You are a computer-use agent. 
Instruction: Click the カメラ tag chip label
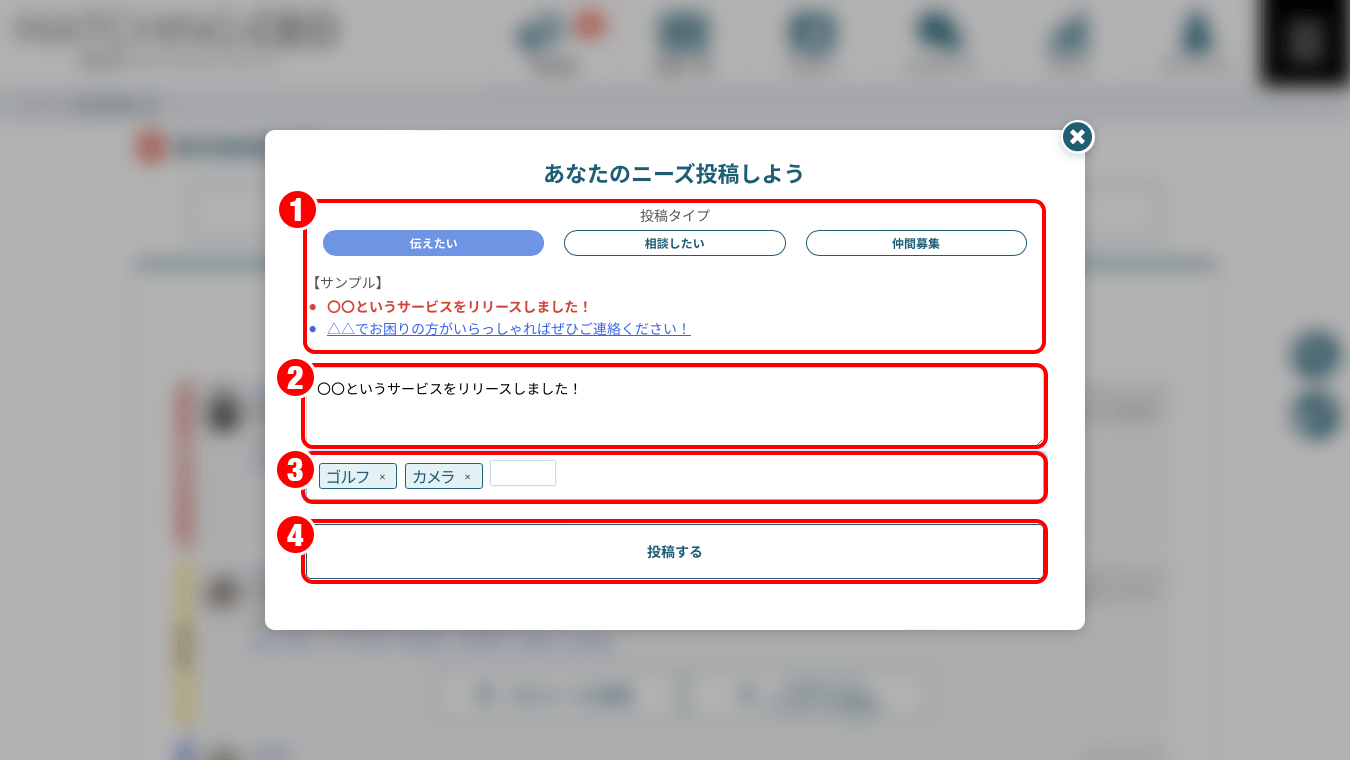tap(433, 477)
